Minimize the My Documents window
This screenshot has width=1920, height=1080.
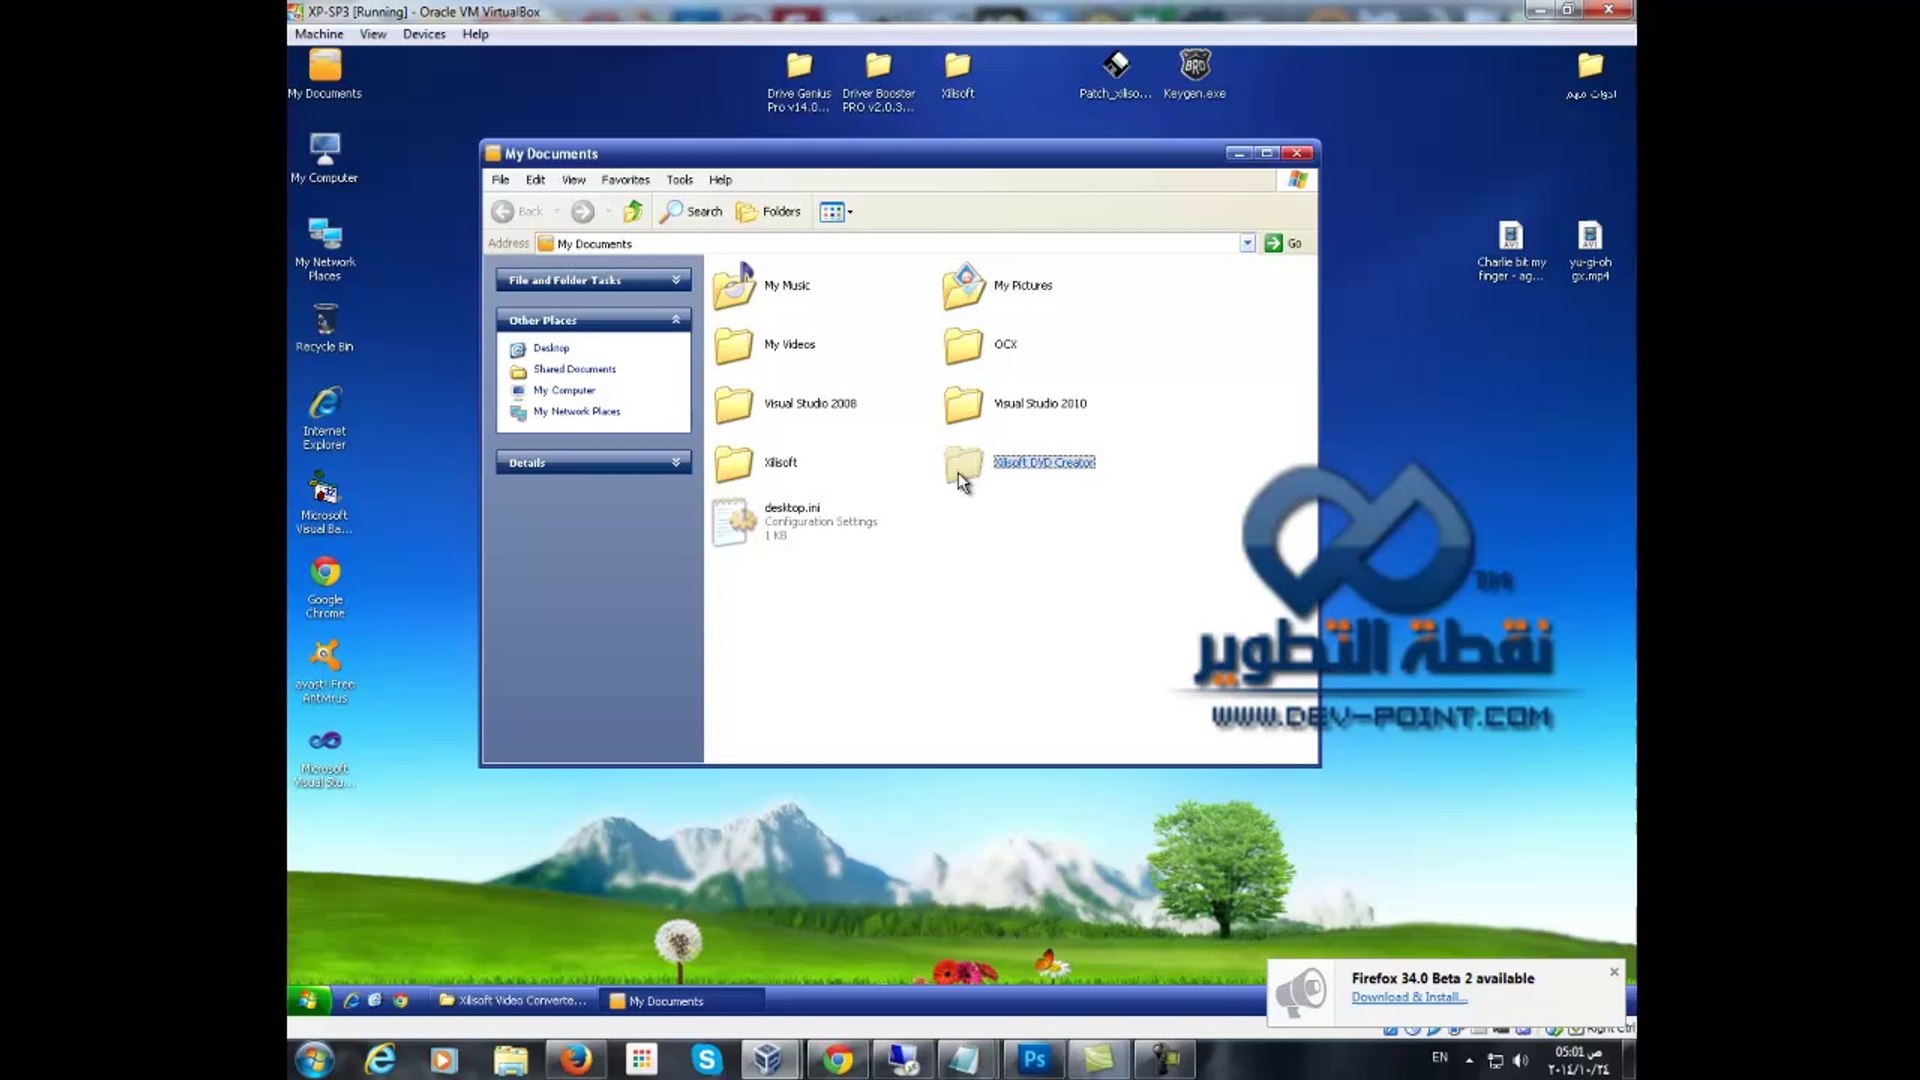click(1239, 153)
